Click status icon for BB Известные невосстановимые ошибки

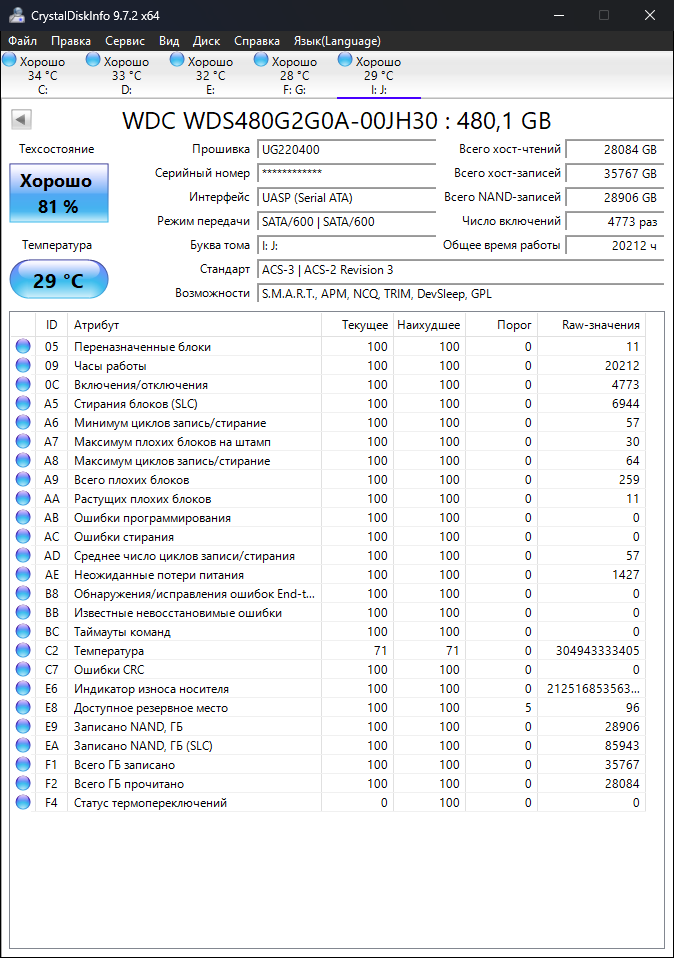(23, 612)
